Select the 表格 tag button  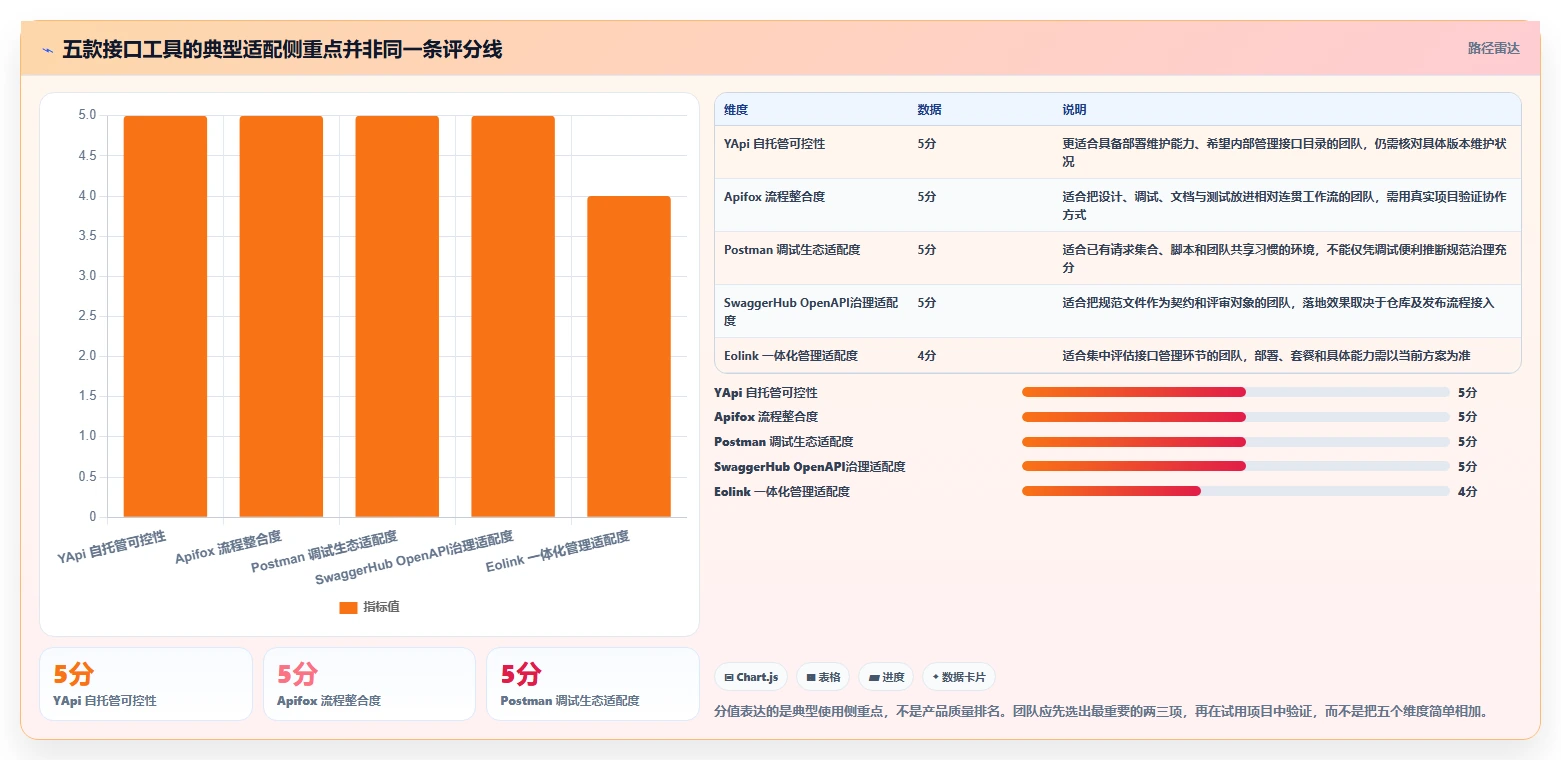point(823,677)
